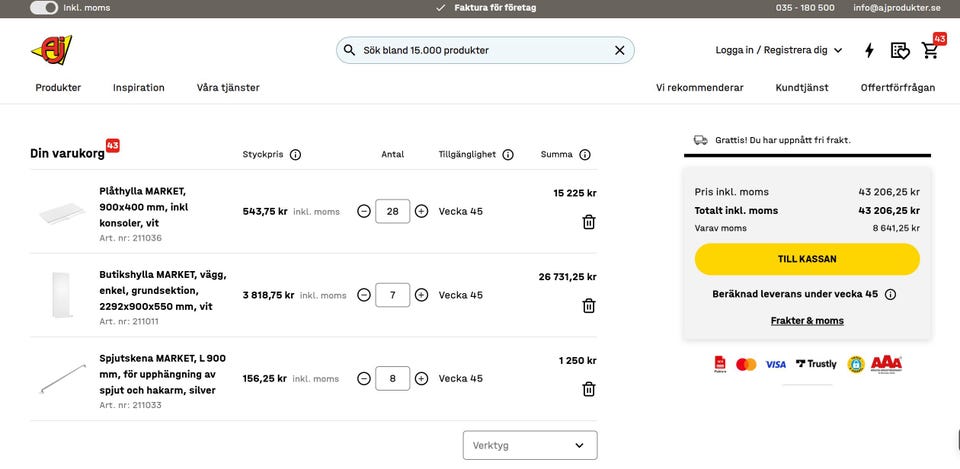The image size is (960, 469).
Task: Open Frakter & moms link
Action: (807, 321)
